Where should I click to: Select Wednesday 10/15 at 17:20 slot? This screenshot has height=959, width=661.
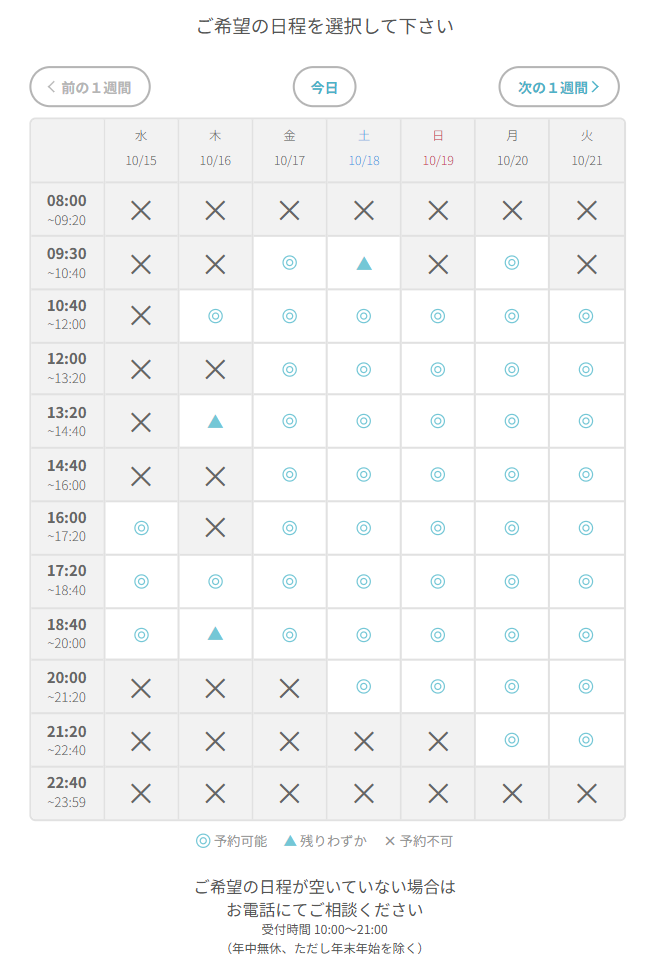click(141, 581)
